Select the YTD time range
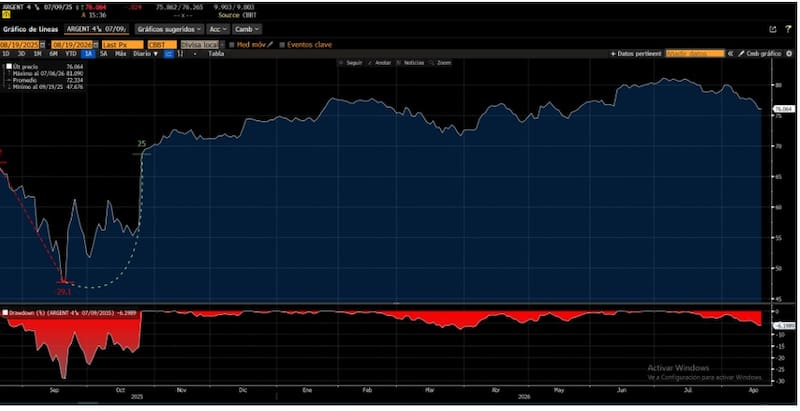The image size is (800, 411). (x=71, y=54)
